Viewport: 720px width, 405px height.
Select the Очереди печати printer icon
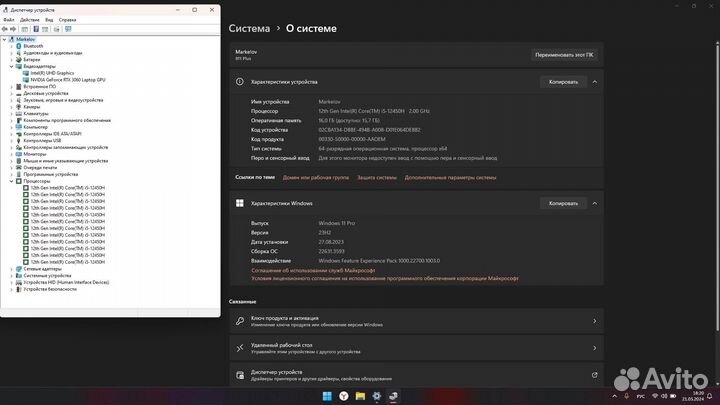pyautogui.click(x=19, y=168)
